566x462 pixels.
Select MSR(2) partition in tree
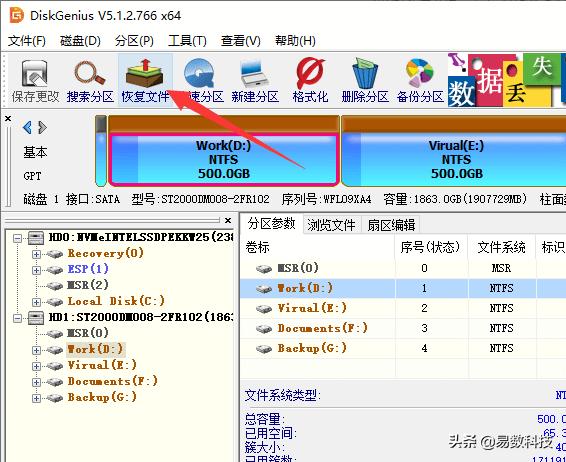[x=88, y=285]
